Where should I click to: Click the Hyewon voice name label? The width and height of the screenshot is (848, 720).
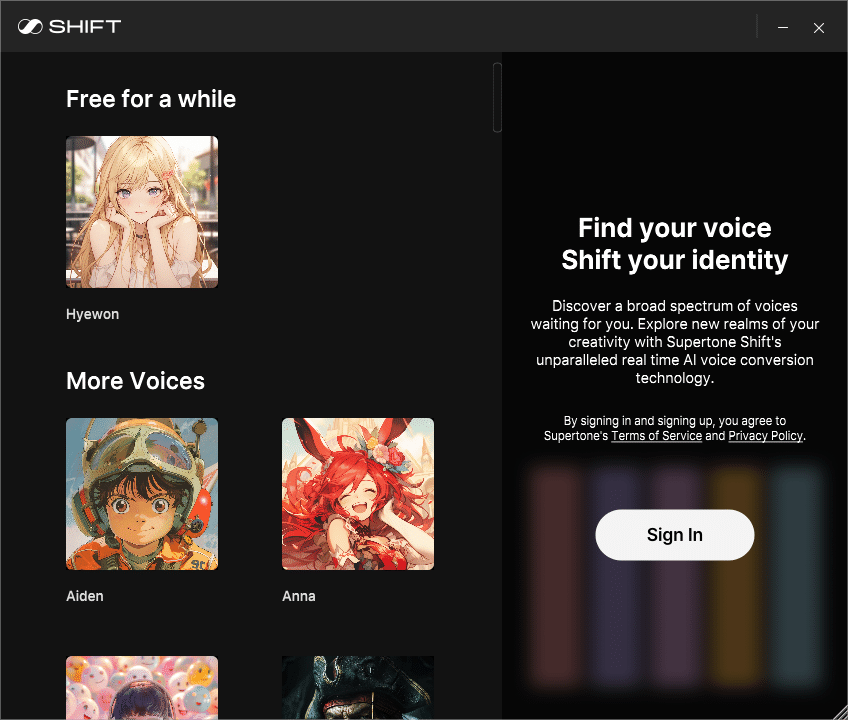point(92,313)
